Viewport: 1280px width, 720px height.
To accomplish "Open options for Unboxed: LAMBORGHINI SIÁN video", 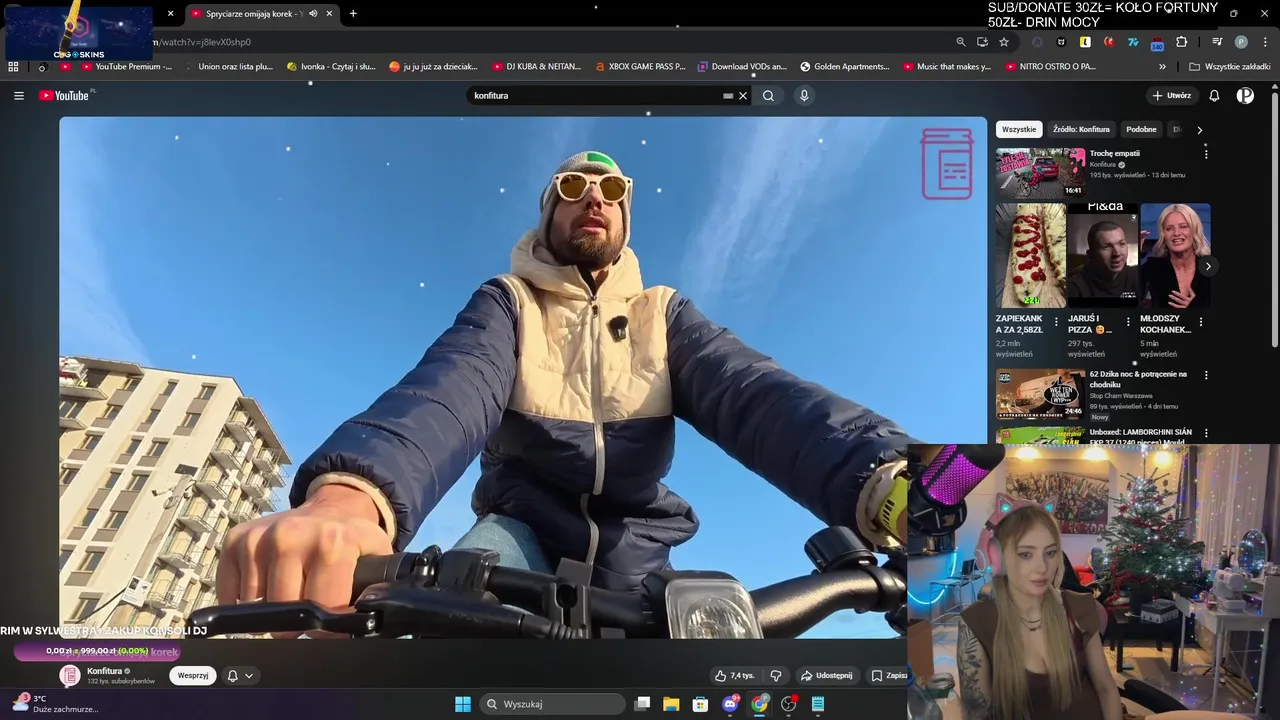I will coord(1206,434).
